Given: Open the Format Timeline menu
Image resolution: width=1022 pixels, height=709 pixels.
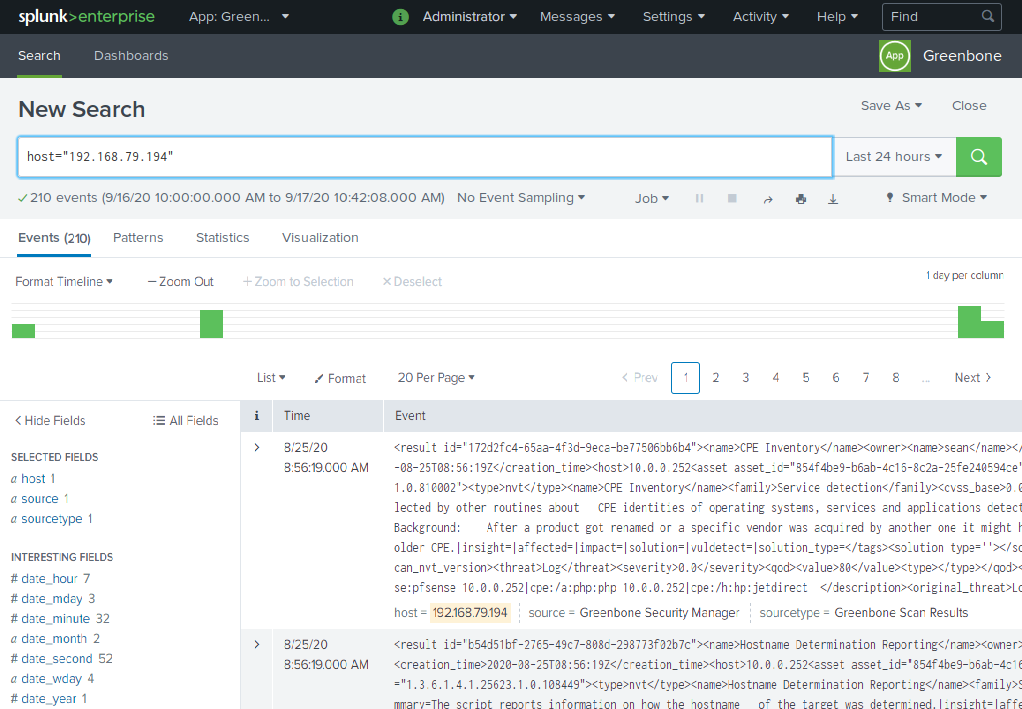Looking at the screenshot, I should [64, 282].
